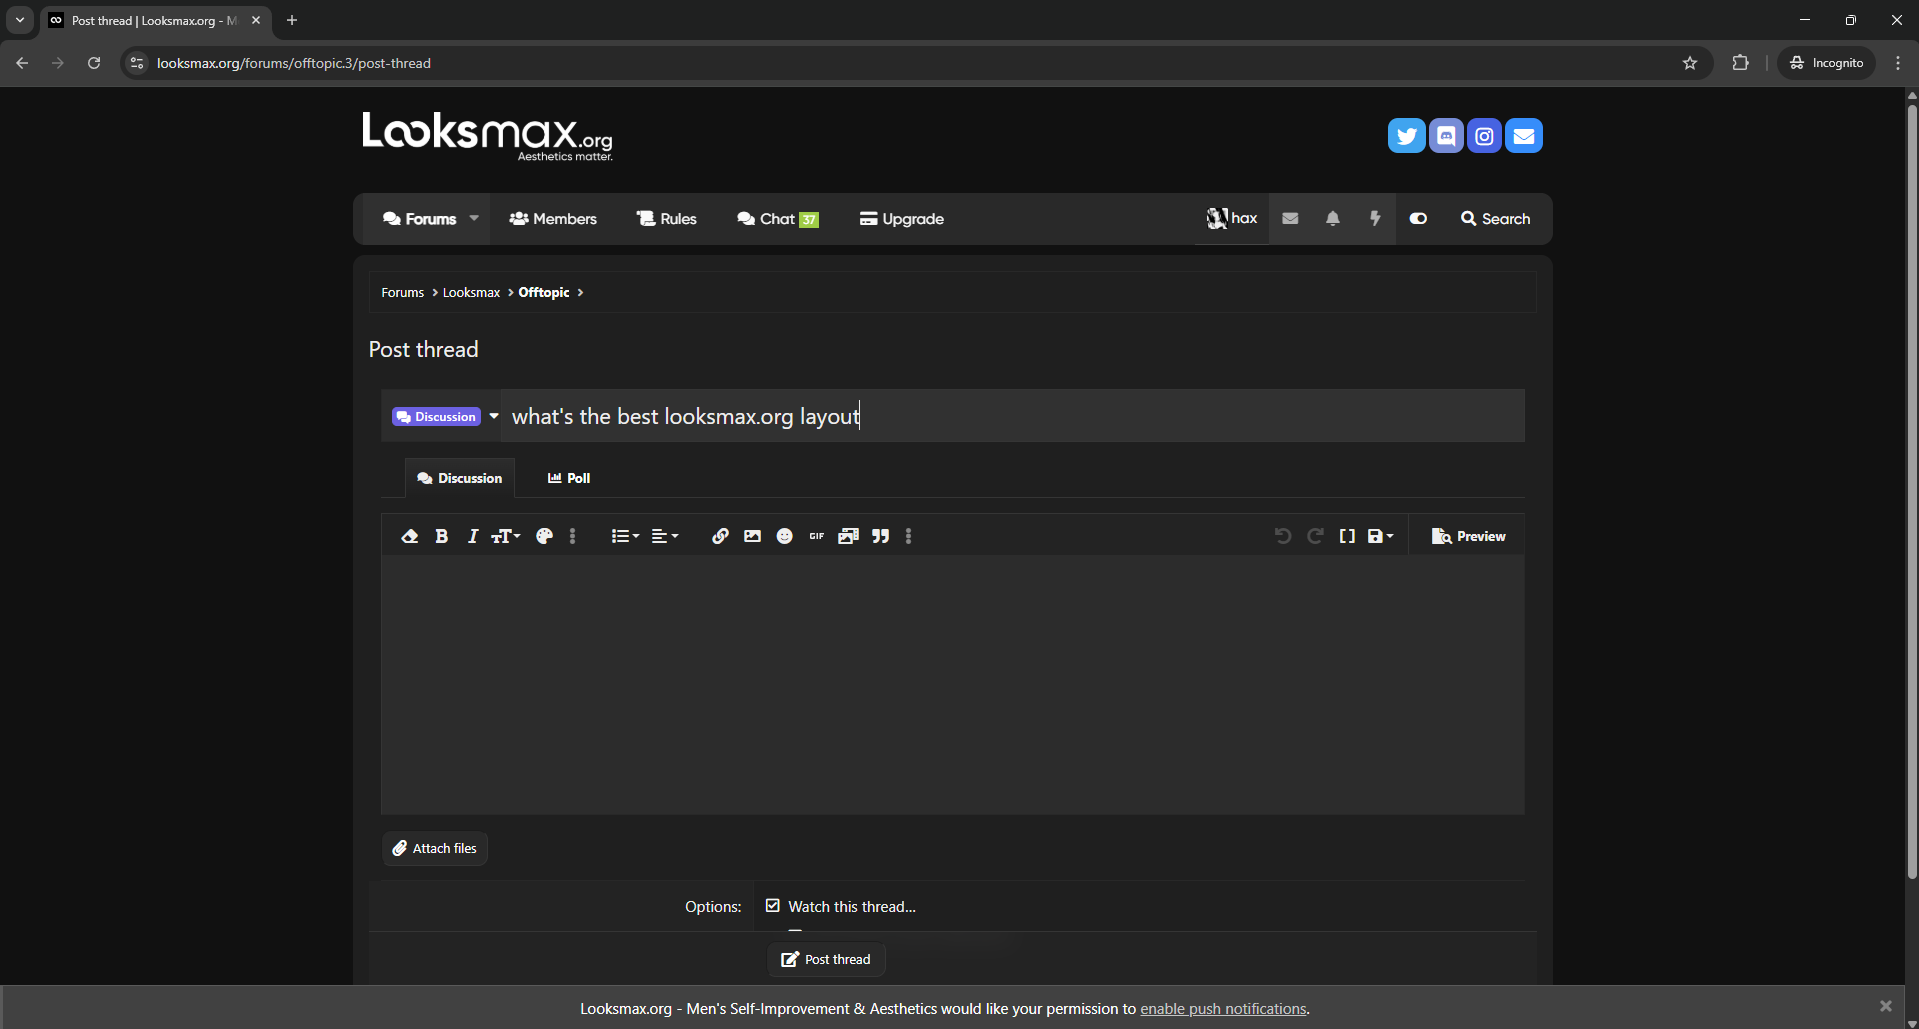Click the eraser remove formatting icon

(409, 537)
